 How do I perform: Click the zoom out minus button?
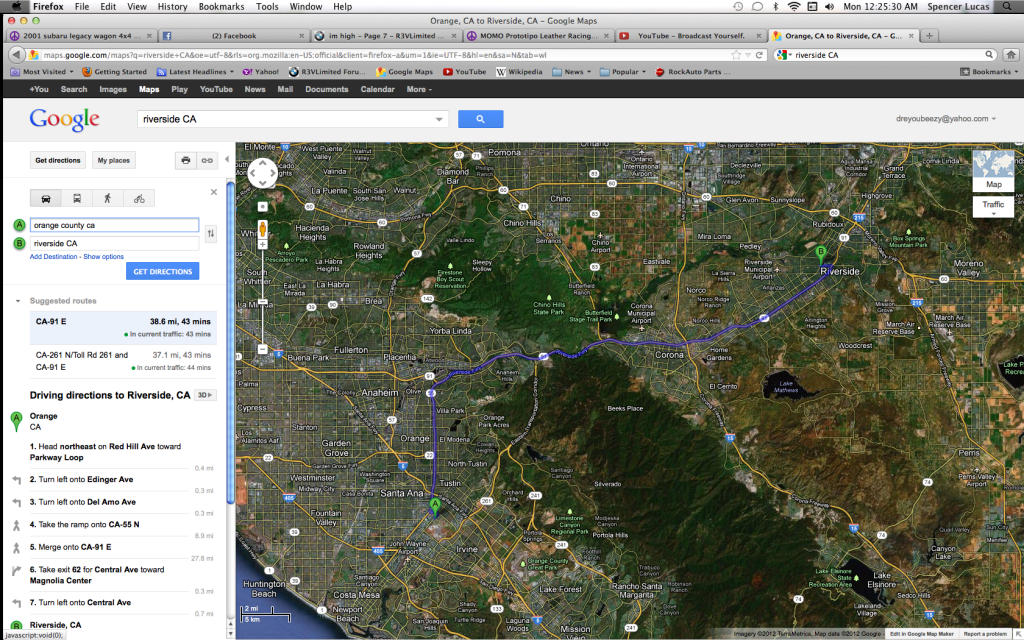tap(263, 349)
